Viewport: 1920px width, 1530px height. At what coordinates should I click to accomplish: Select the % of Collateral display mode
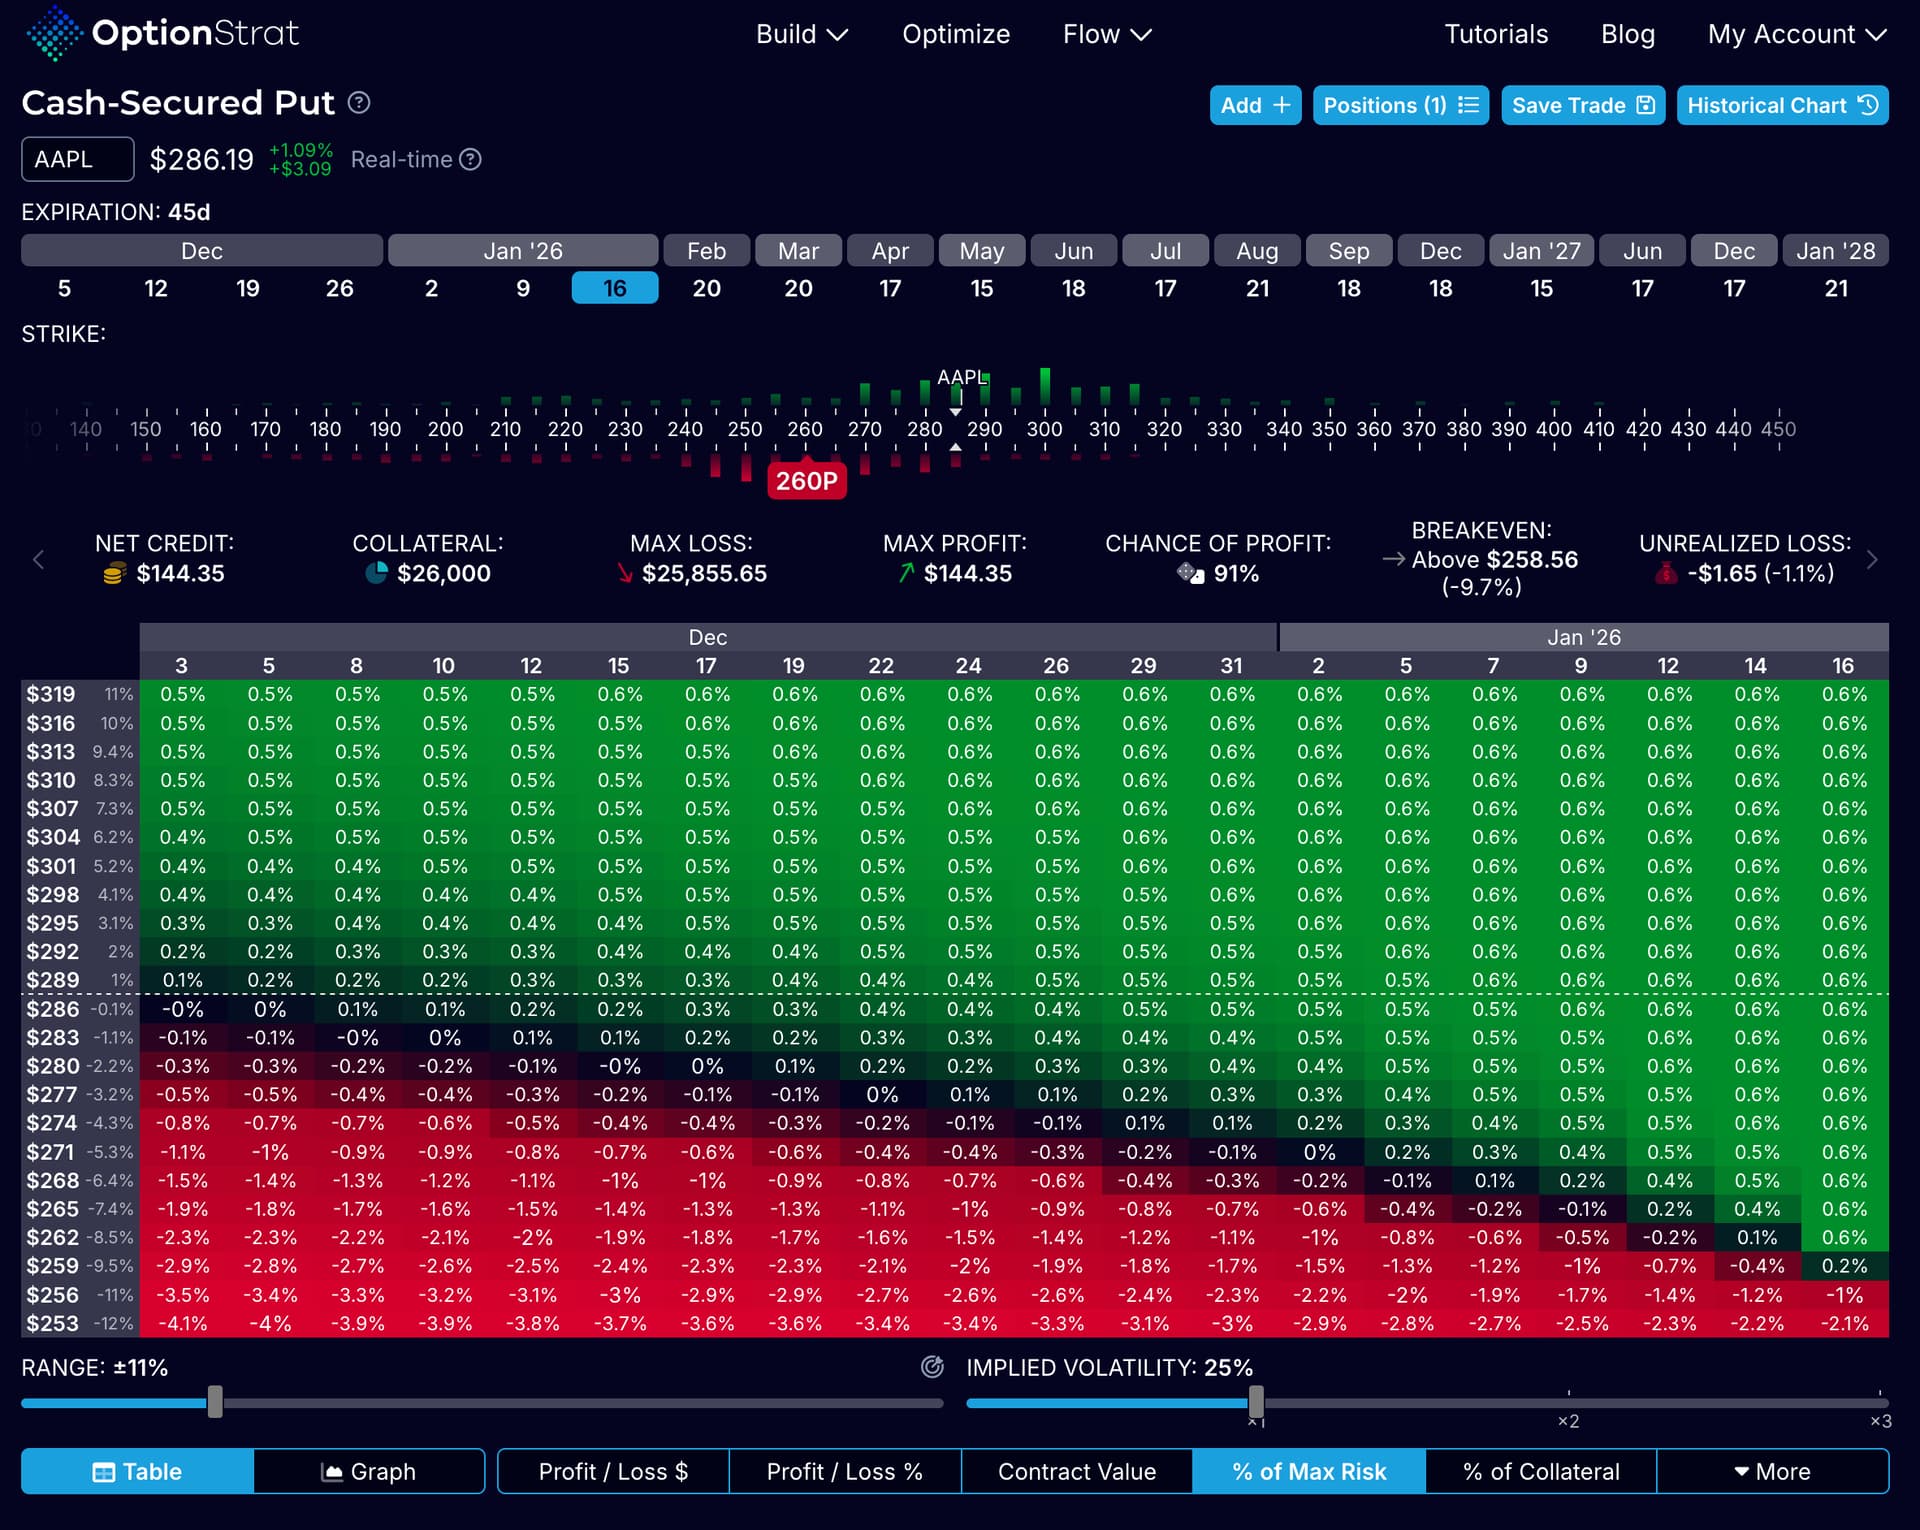coord(1540,1472)
